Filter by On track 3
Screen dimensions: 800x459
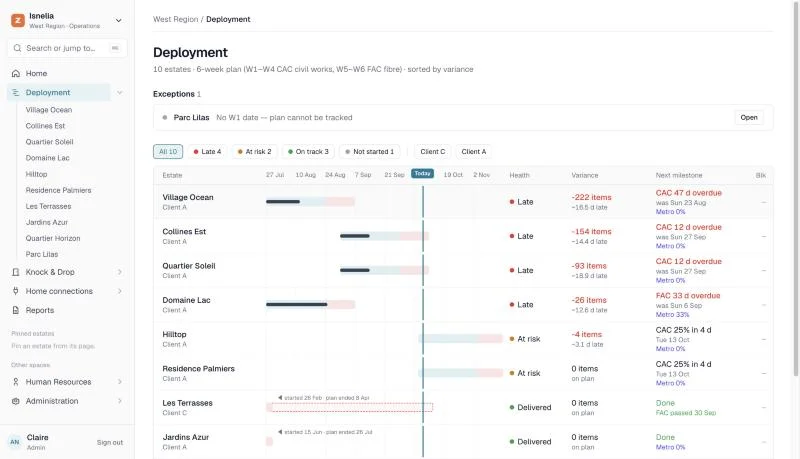point(308,151)
